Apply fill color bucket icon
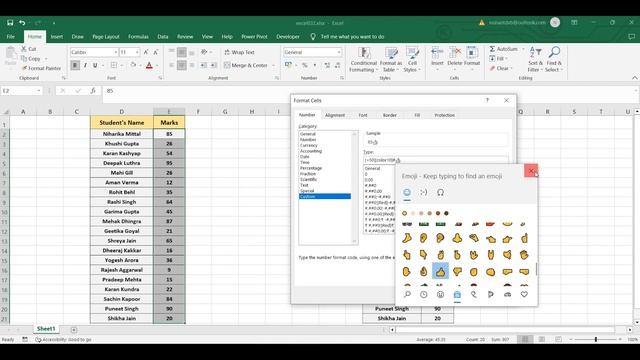The width and height of the screenshot is (640, 360). tap(133, 65)
